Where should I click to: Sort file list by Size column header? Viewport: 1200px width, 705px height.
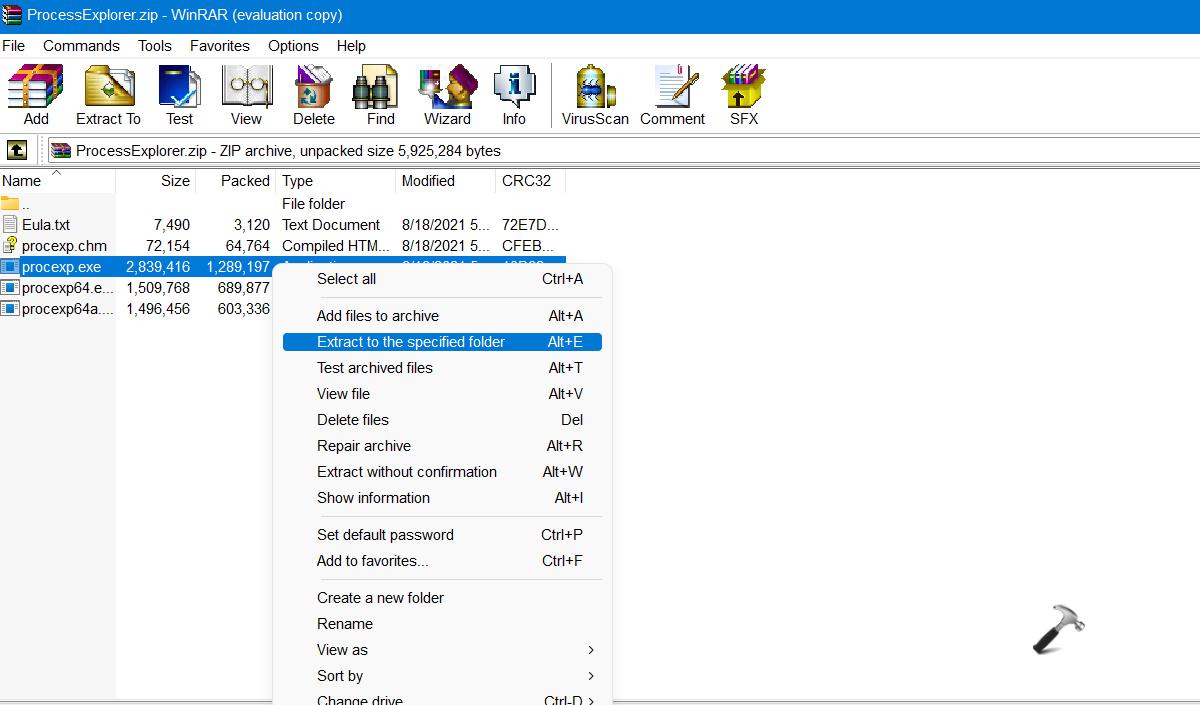174,181
